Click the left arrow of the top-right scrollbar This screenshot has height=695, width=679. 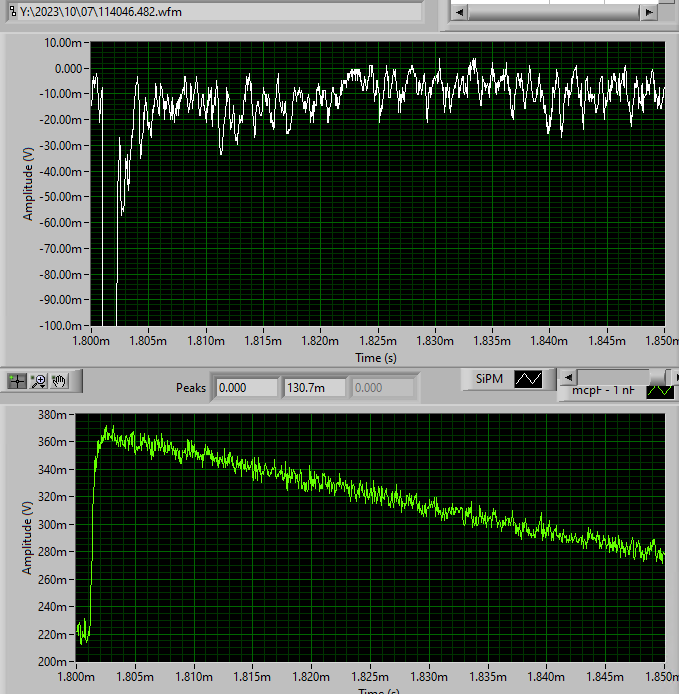coord(460,12)
